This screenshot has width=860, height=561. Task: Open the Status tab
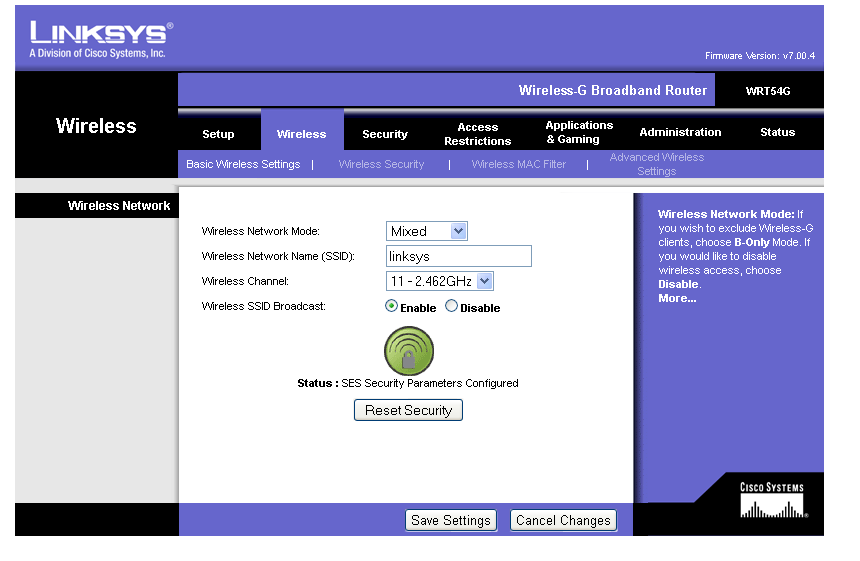(777, 132)
